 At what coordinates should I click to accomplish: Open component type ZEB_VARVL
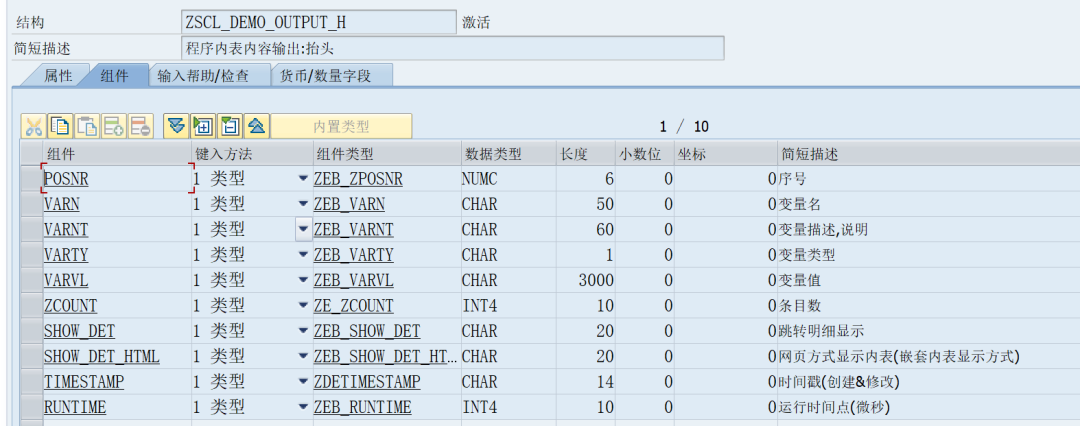(x=353, y=281)
